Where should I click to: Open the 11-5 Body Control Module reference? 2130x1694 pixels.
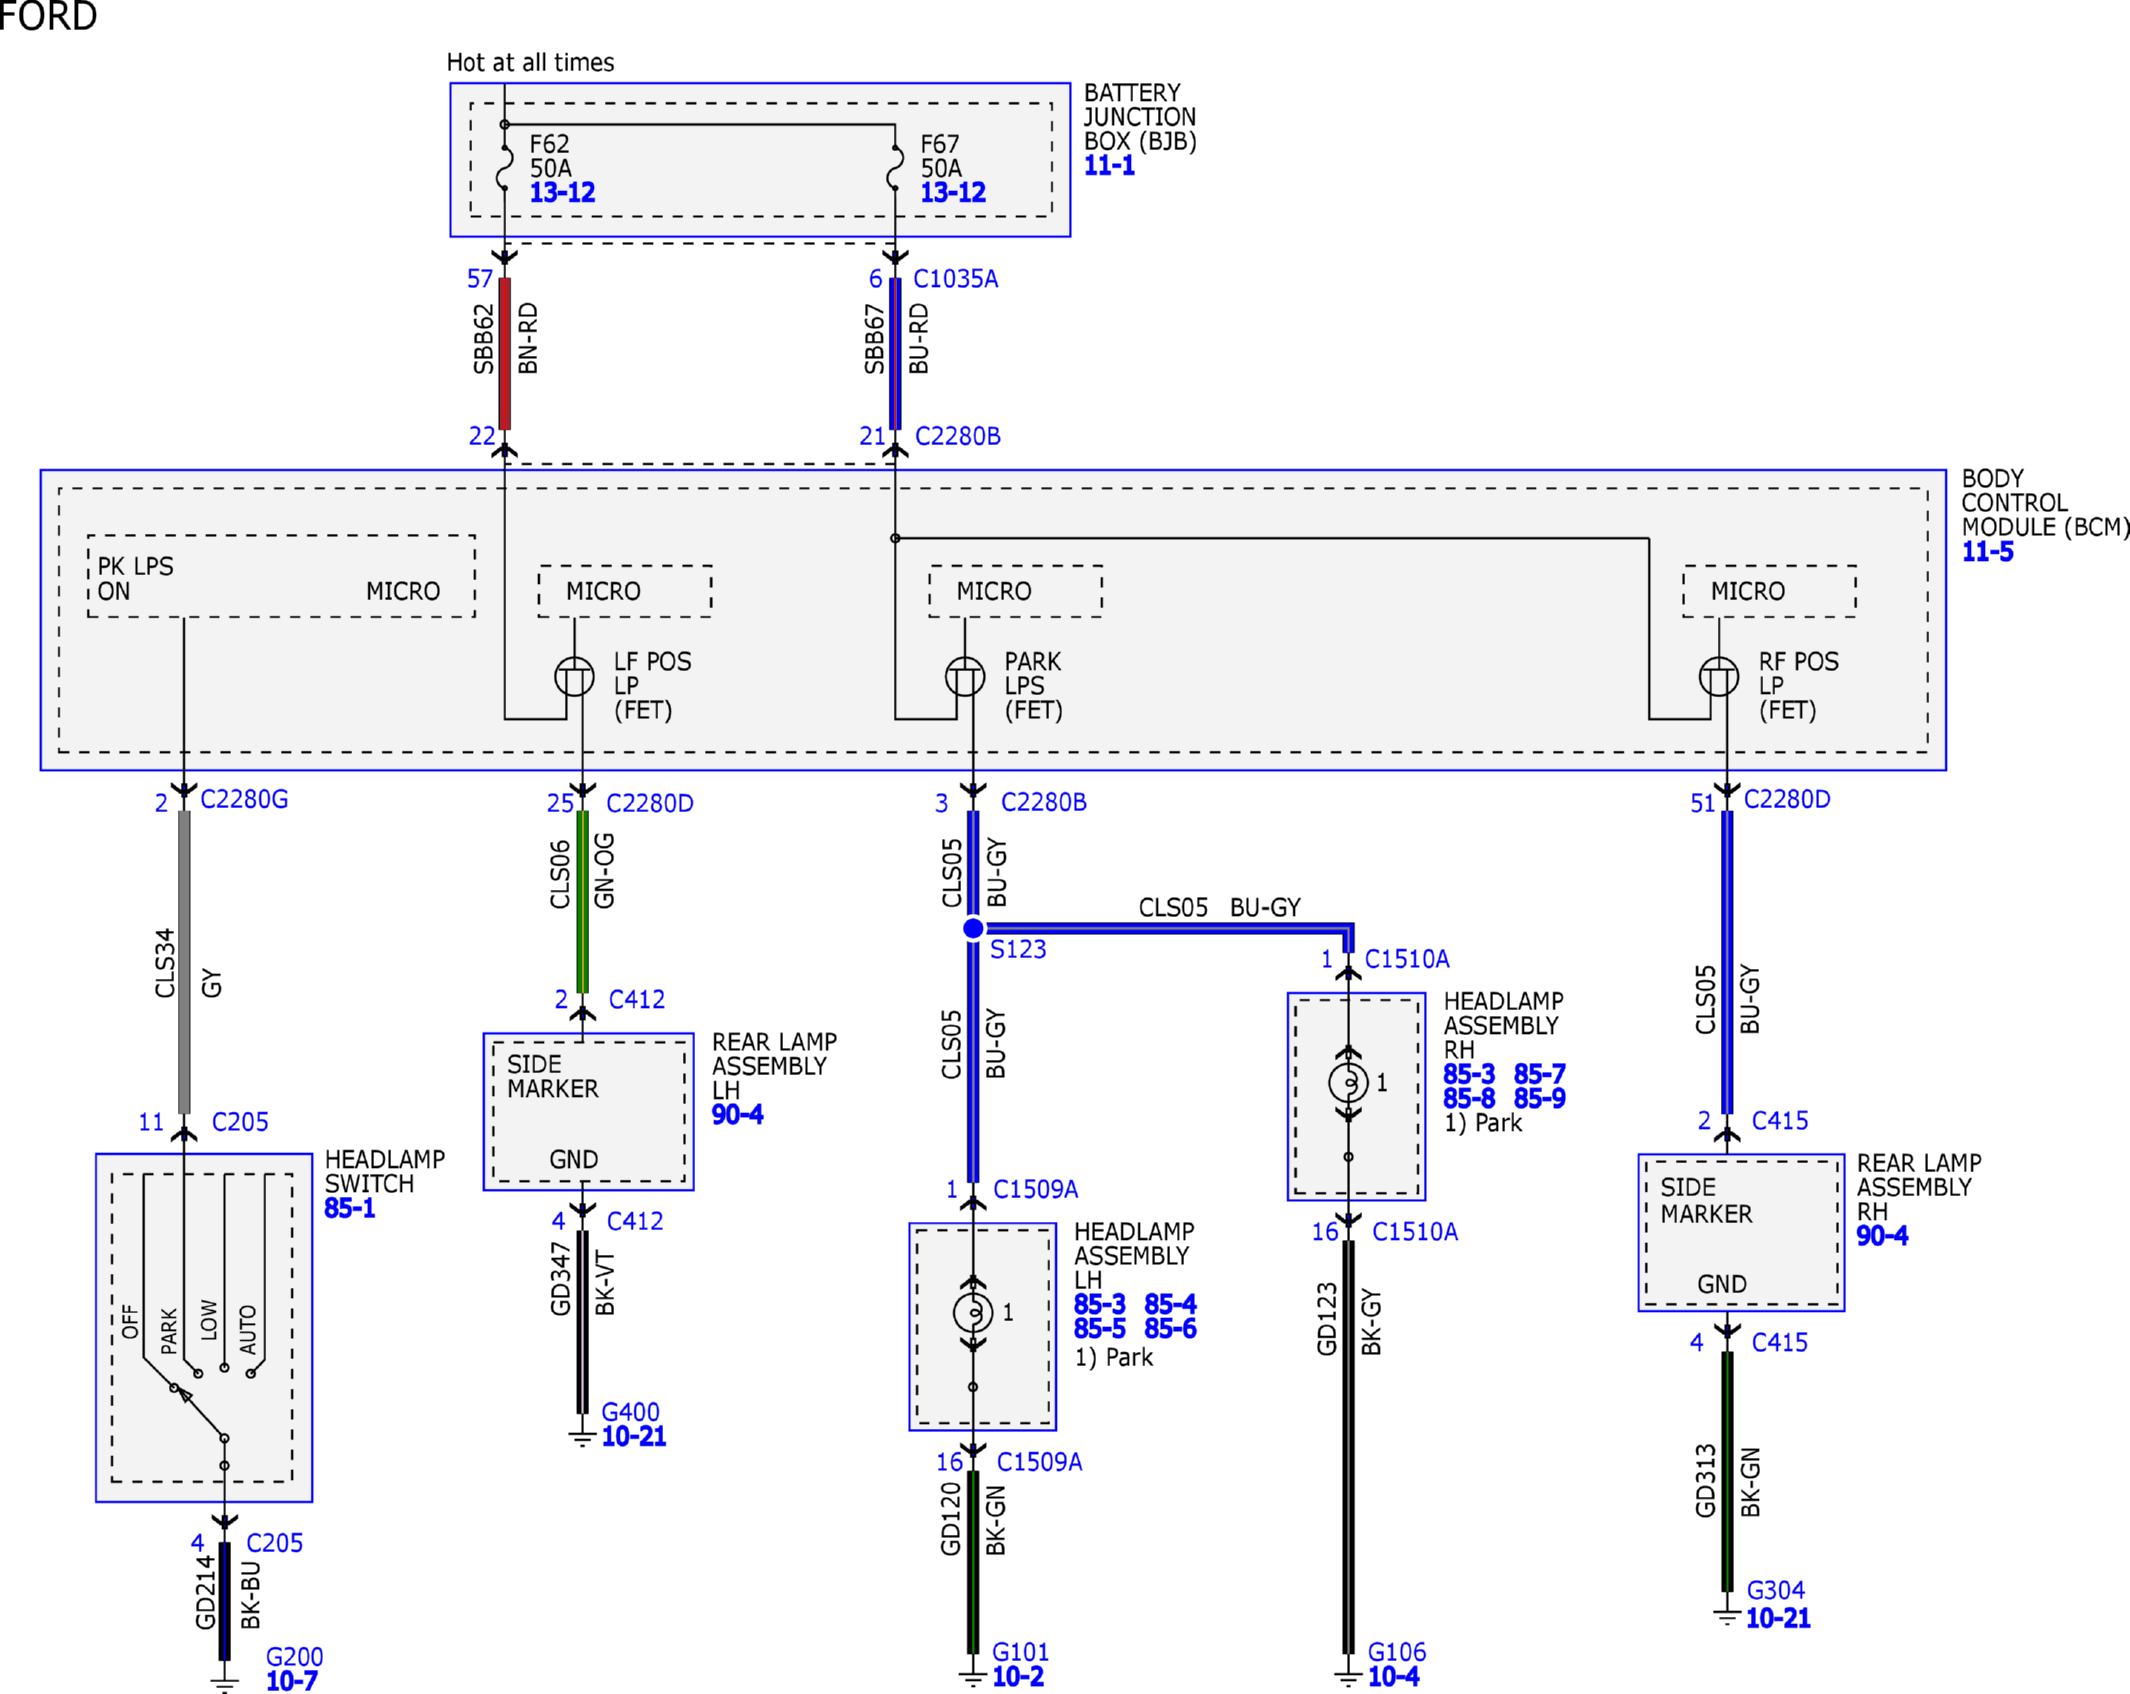coord(1987,552)
